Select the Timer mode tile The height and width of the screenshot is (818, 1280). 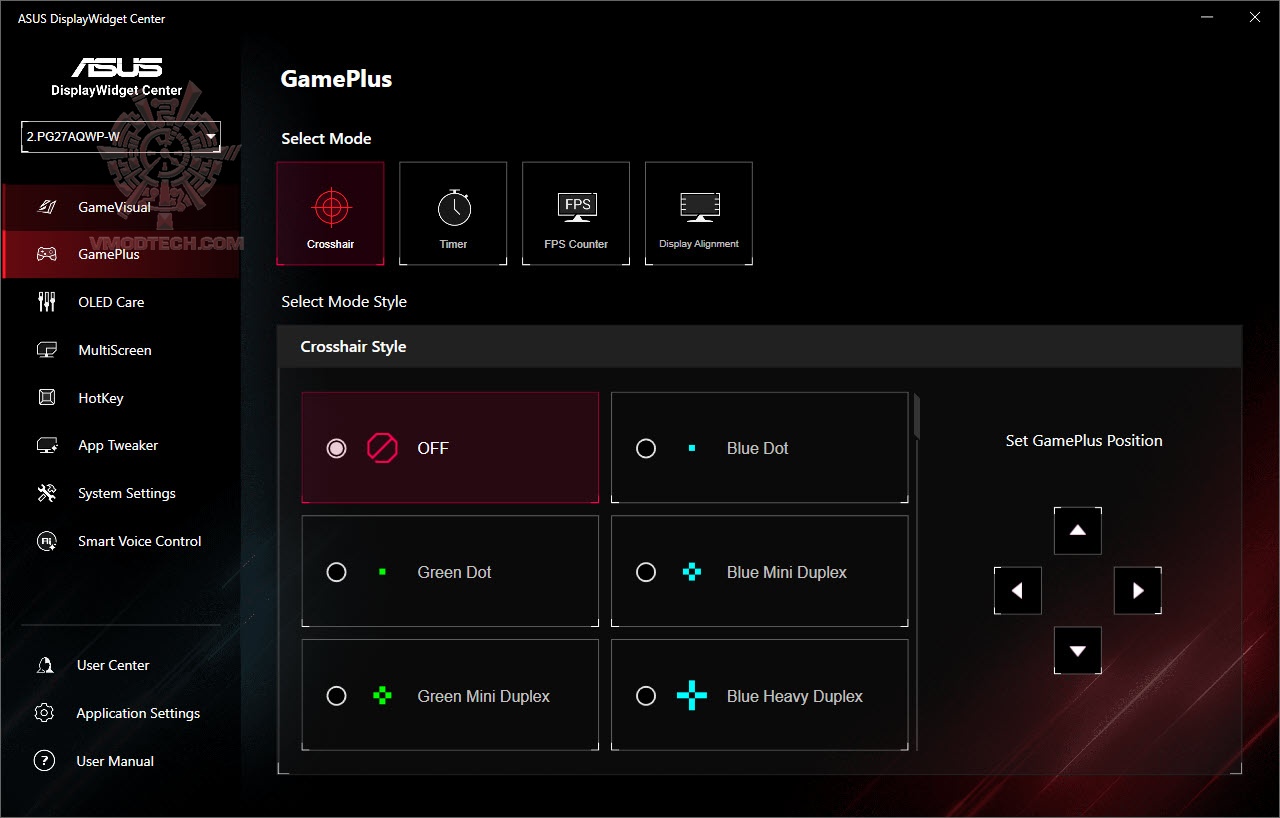[x=453, y=214]
